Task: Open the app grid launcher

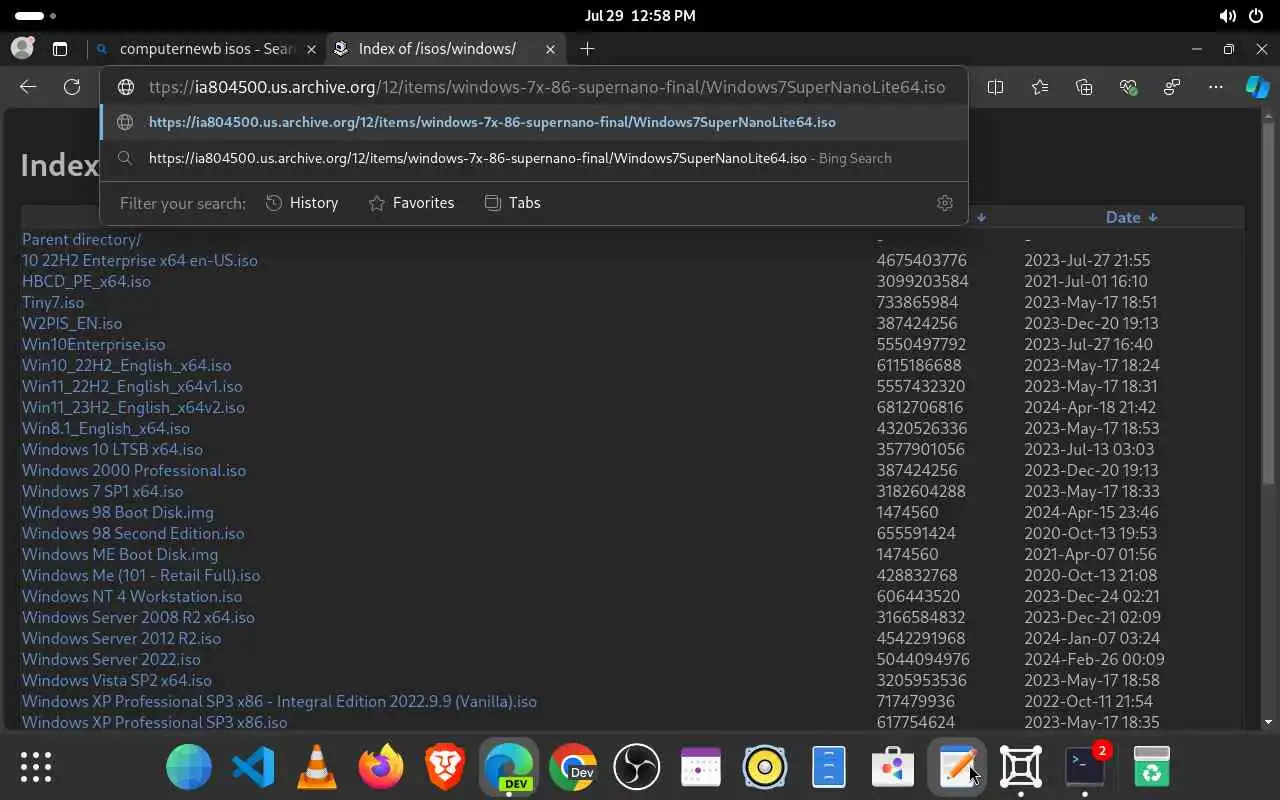Action: click(36, 767)
